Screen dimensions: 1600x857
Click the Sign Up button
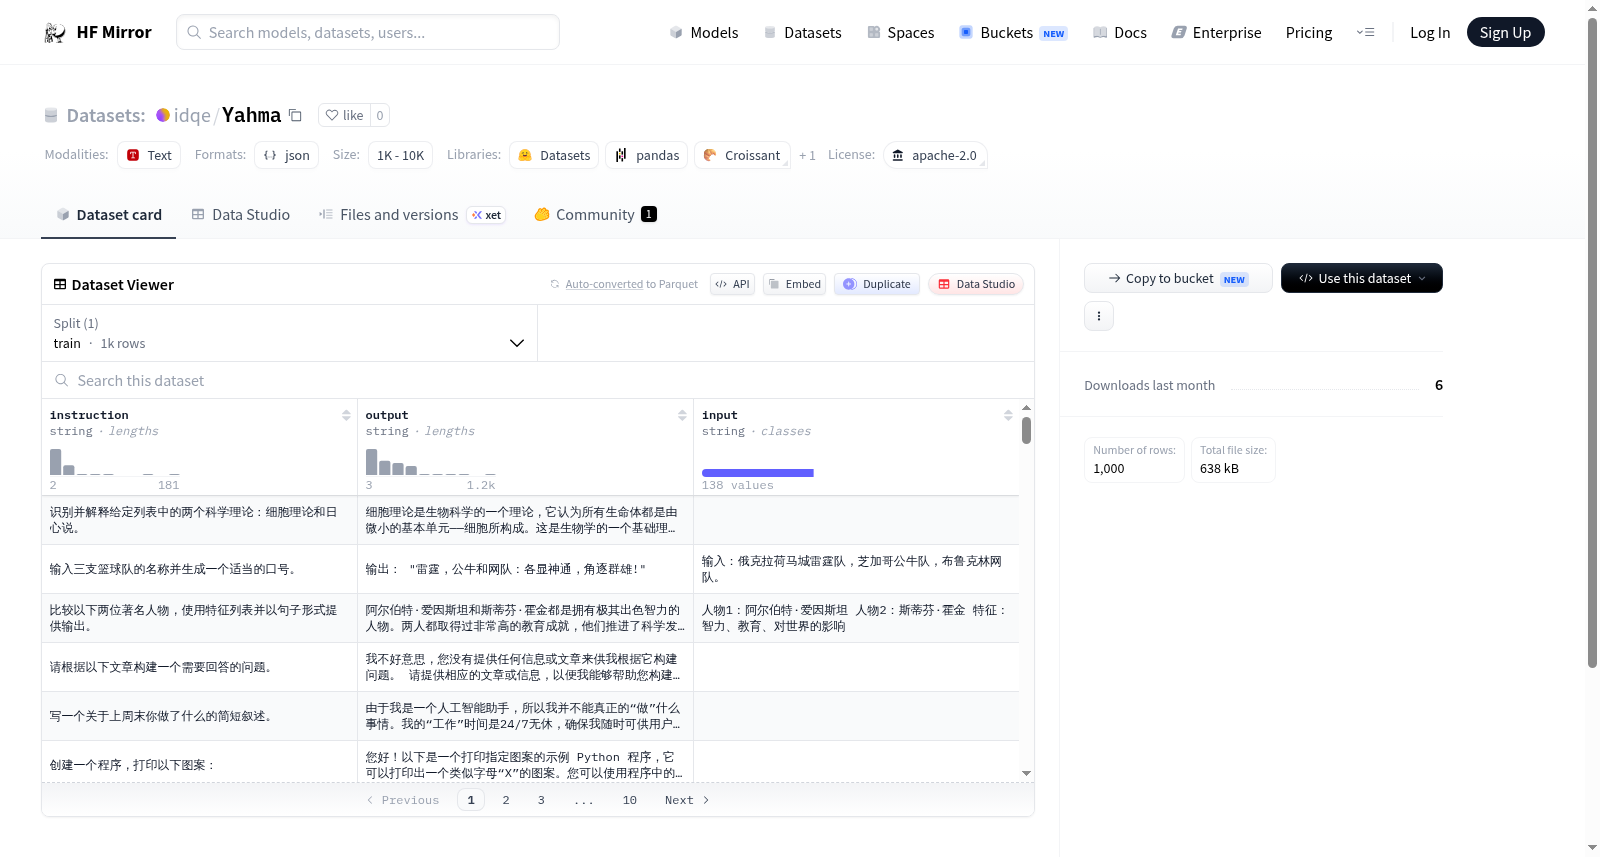1505,32
